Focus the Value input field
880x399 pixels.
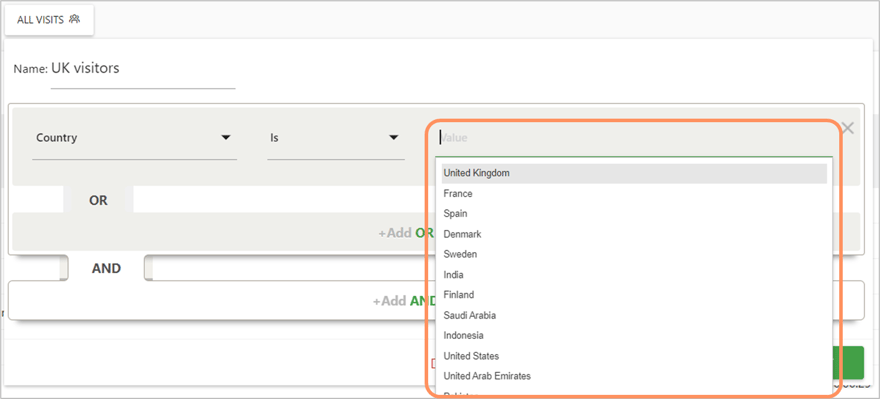(x=634, y=137)
